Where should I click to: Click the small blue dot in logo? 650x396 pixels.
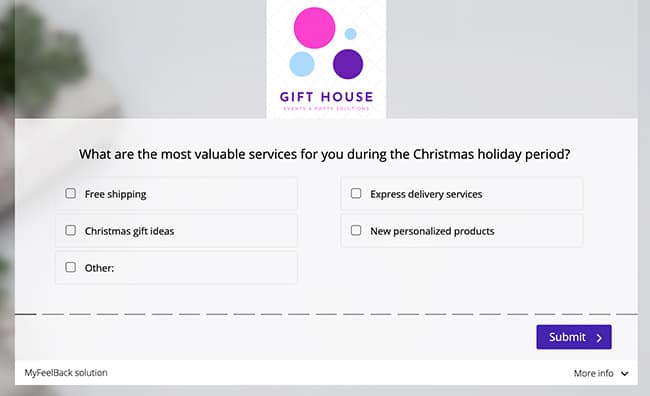click(x=351, y=34)
